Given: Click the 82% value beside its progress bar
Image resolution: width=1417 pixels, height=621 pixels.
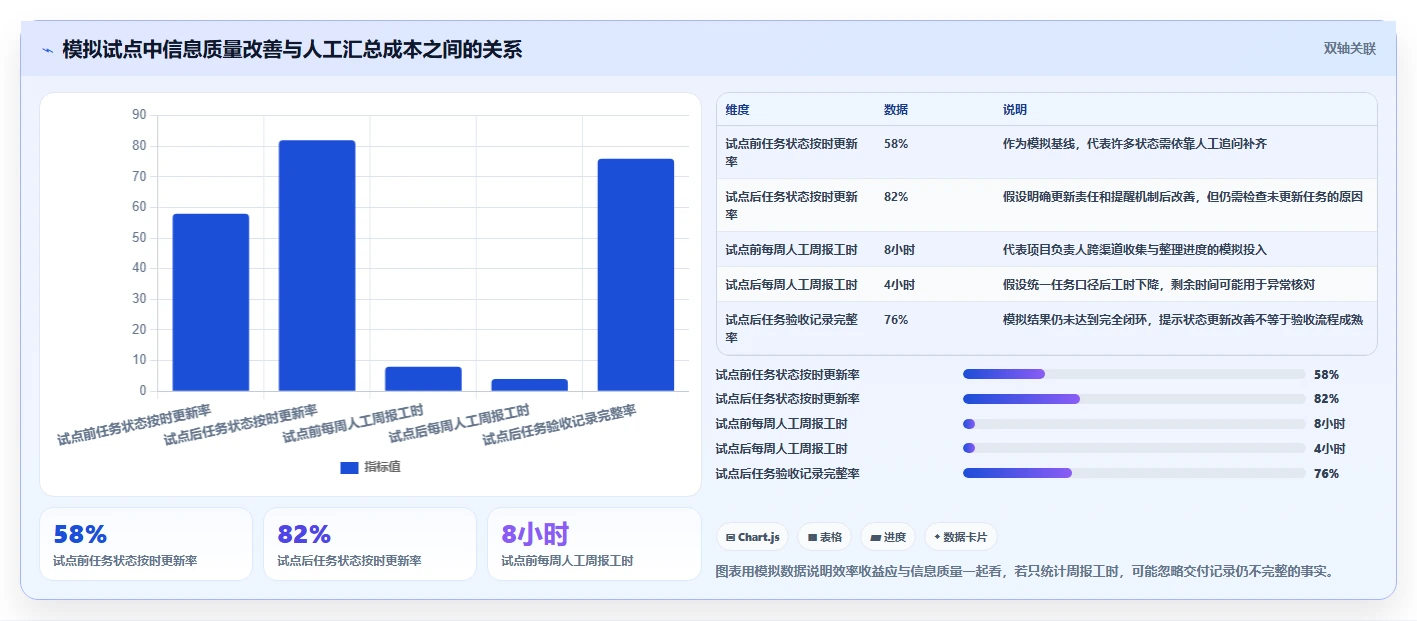Looking at the screenshot, I should click(1326, 399).
